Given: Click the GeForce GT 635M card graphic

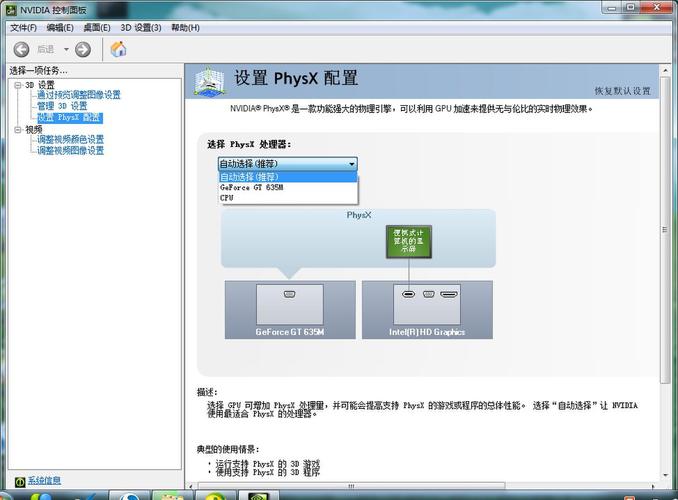Looking at the screenshot, I should click(290, 308).
